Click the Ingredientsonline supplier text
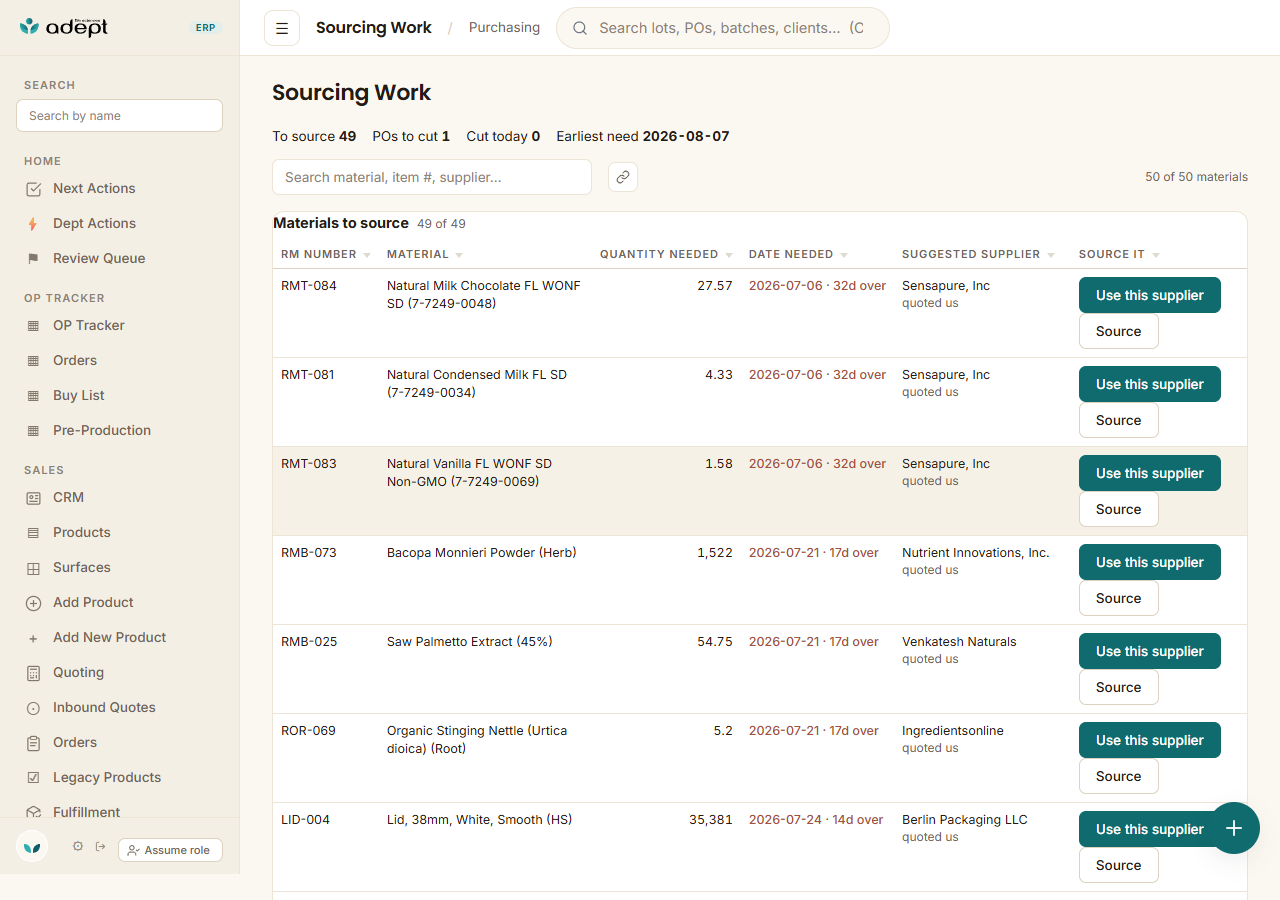 (953, 730)
